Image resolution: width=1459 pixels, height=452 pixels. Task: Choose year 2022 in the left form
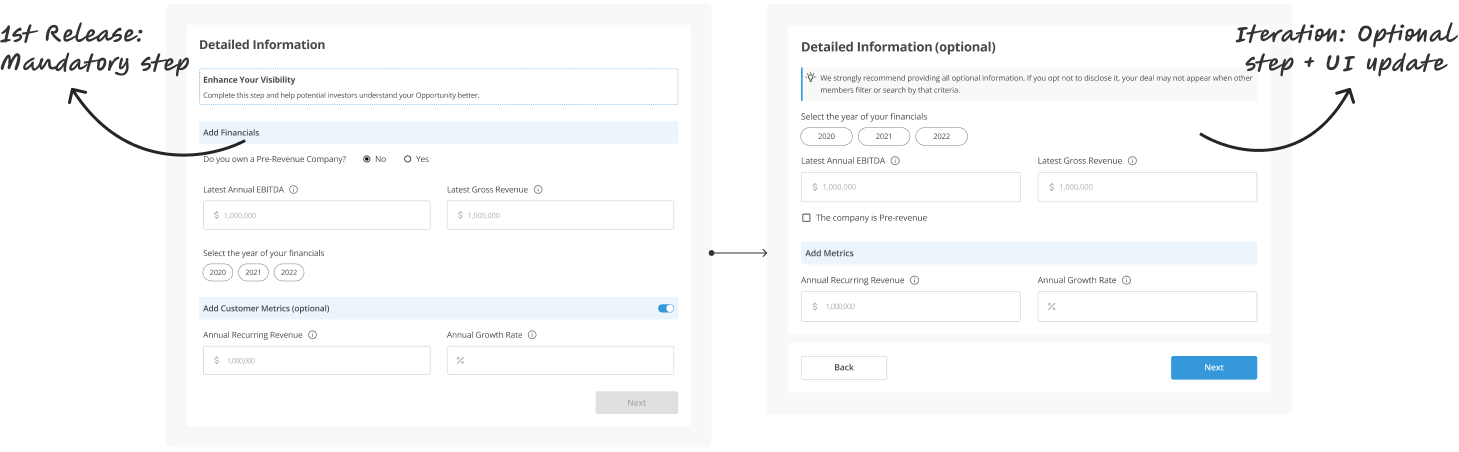[x=289, y=272]
